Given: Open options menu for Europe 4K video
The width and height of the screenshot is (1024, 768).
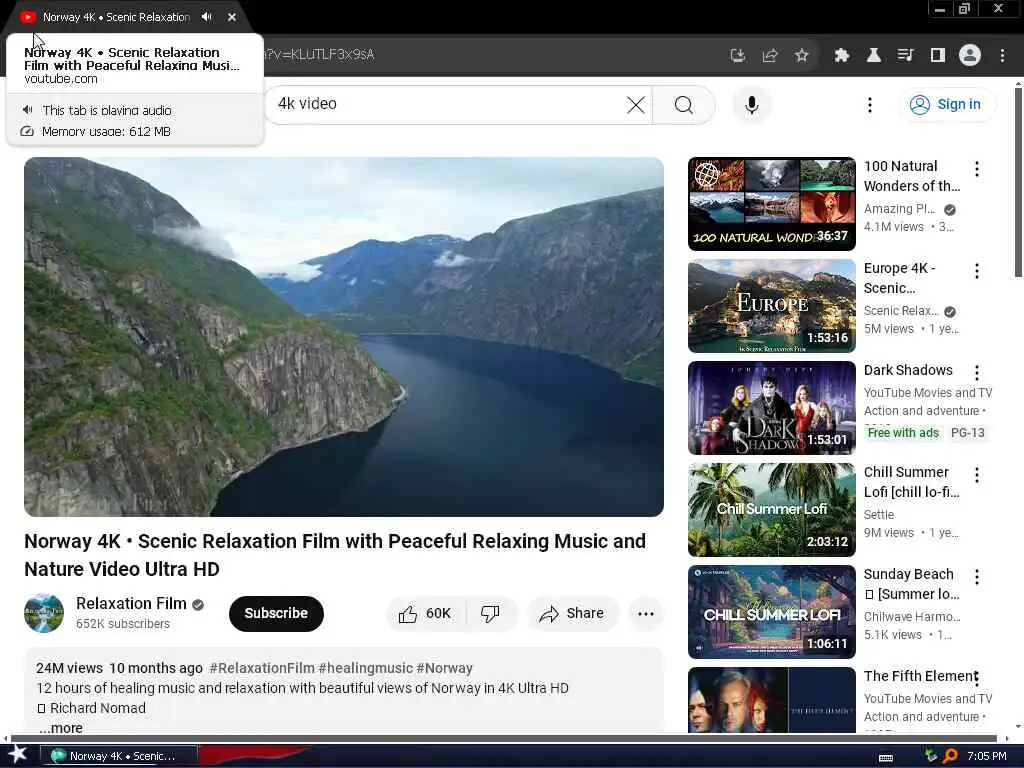Looking at the screenshot, I should (976, 271).
